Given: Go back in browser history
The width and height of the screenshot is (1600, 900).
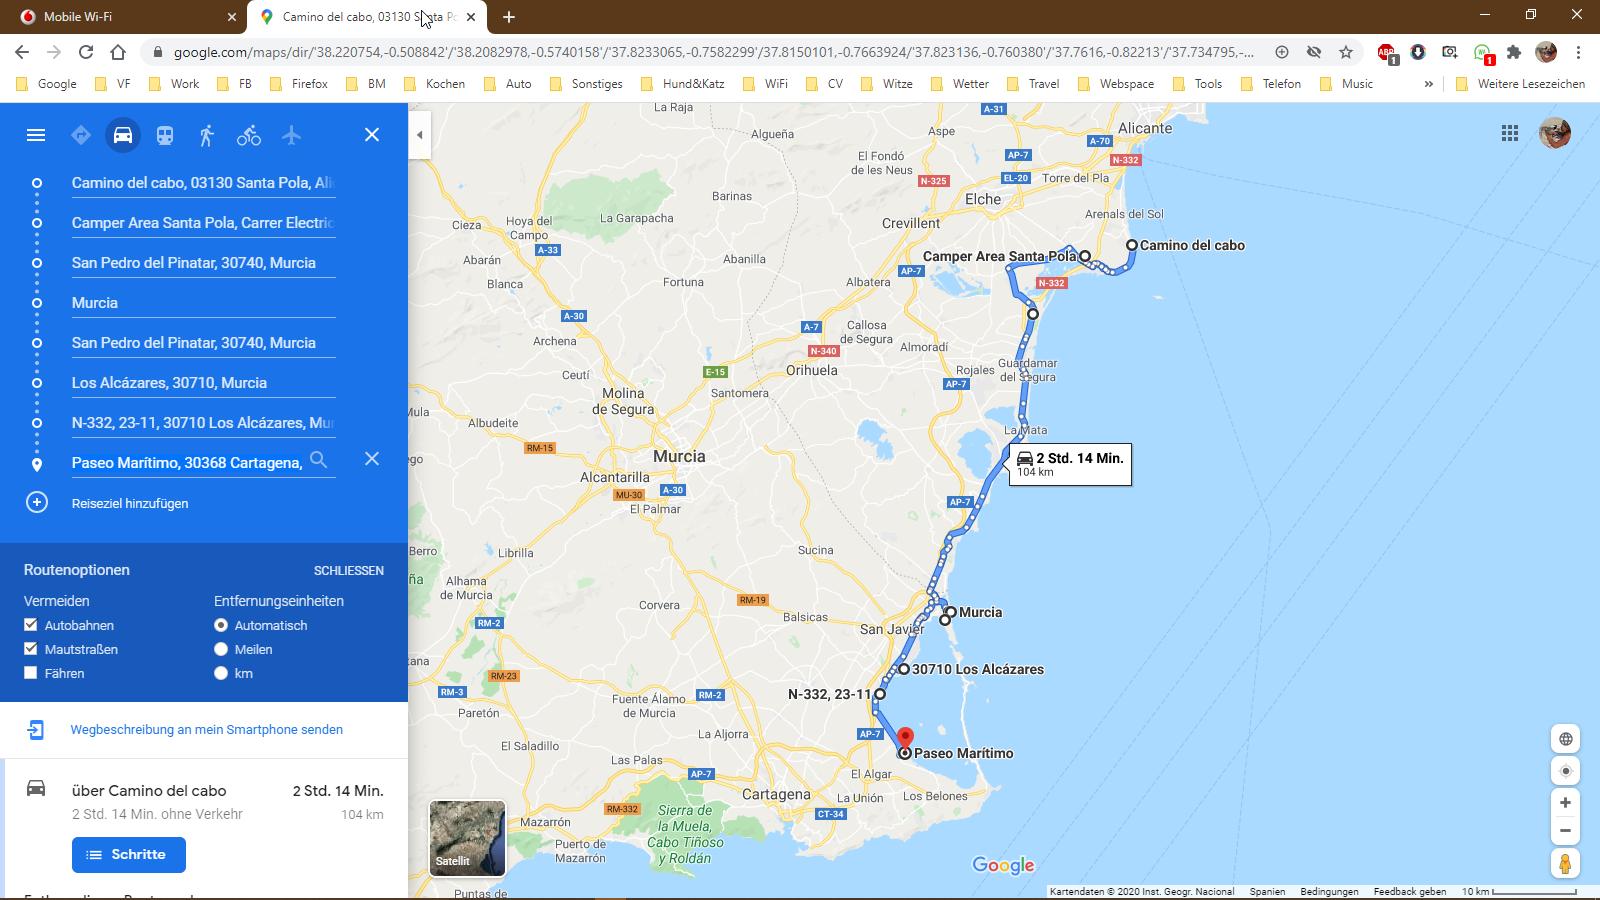Looking at the screenshot, I should click(x=22, y=52).
